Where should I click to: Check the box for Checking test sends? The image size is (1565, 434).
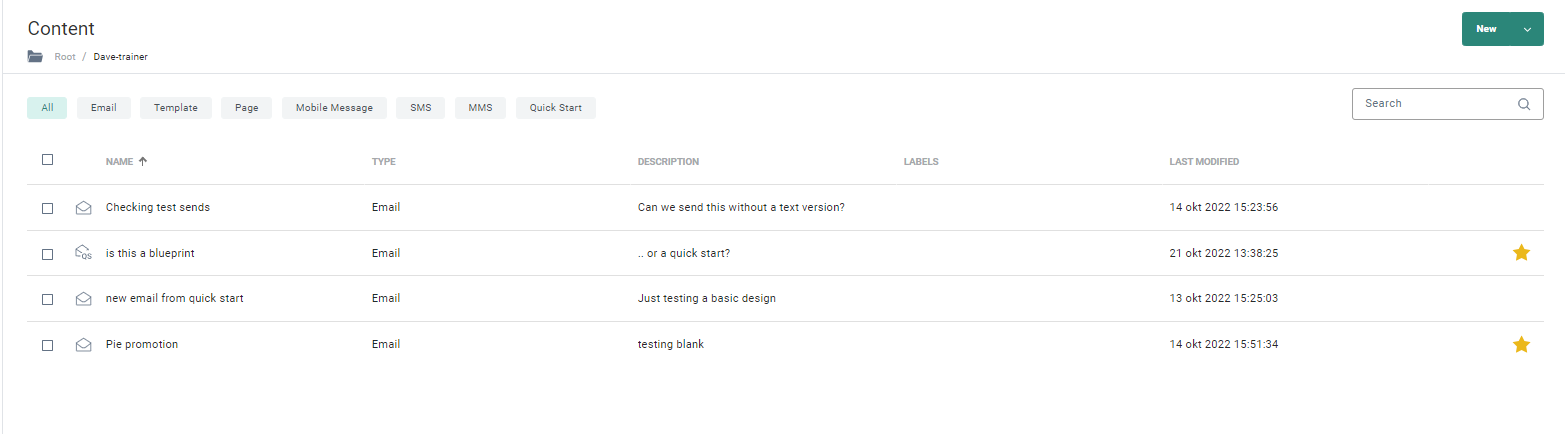pos(47,208)
